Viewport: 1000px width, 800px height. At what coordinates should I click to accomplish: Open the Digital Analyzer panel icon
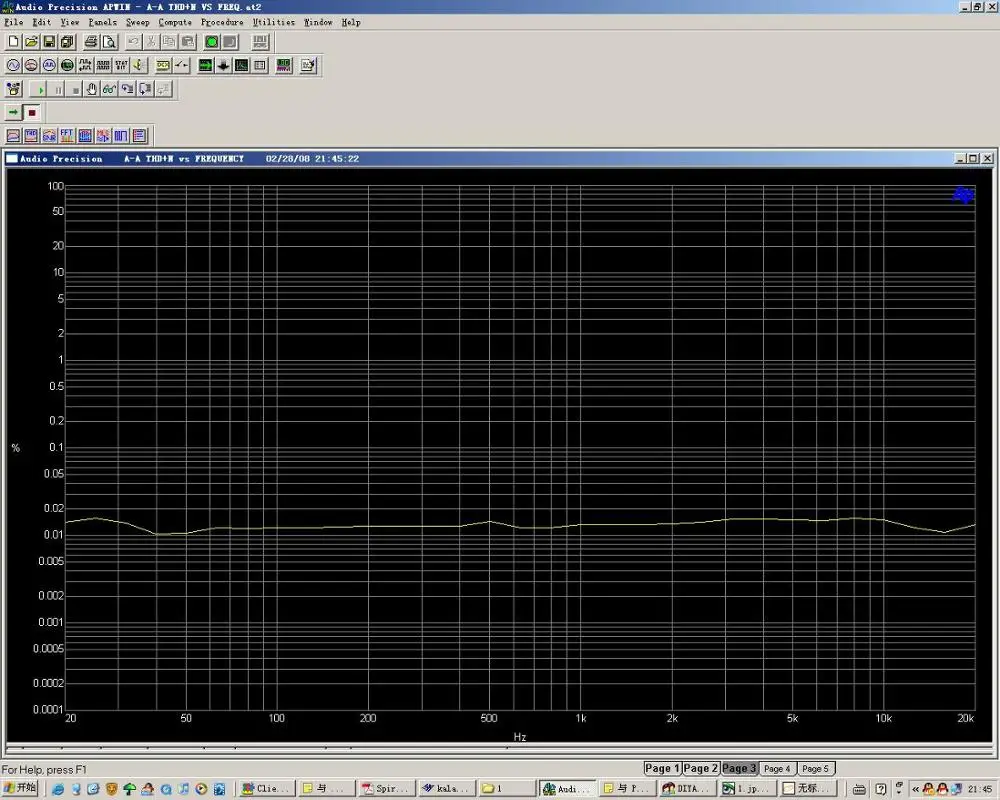pyautogui.click(x=67, y=65)
